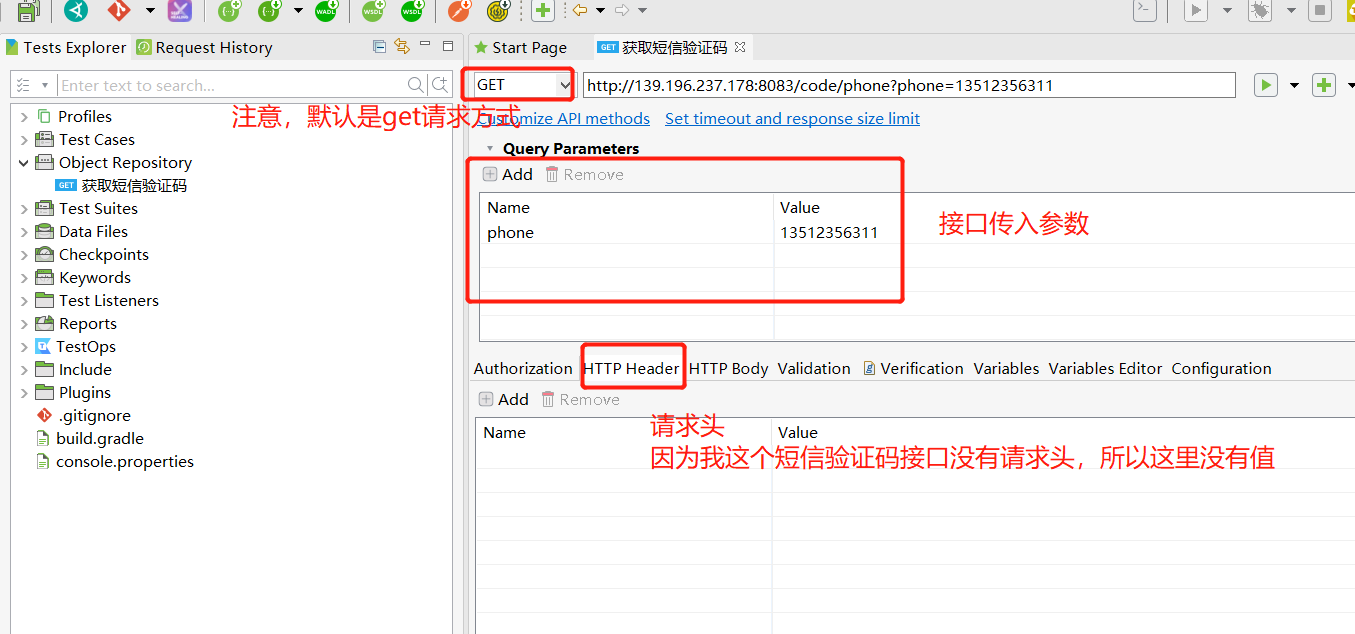Image resolution: width=1355 pixels, height=634 pixels.
Task: Run the request with the green play button
Action: click(x=1265, y=84)
